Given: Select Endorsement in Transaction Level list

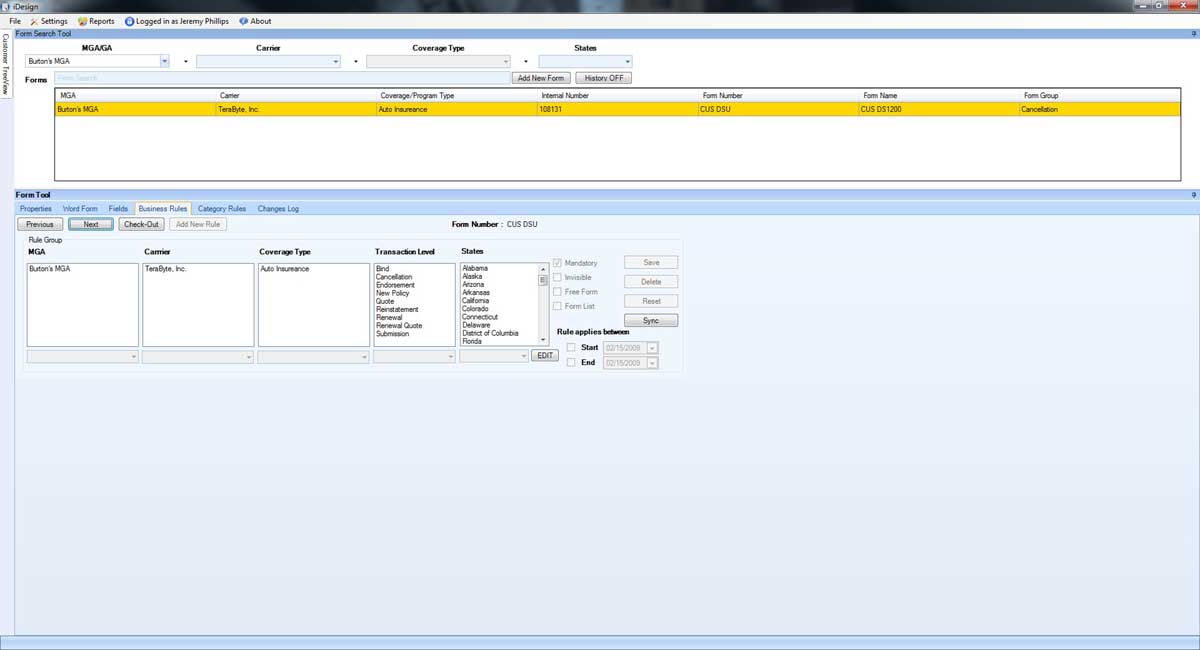Looking at the screenshot, I should pos(395,285).
